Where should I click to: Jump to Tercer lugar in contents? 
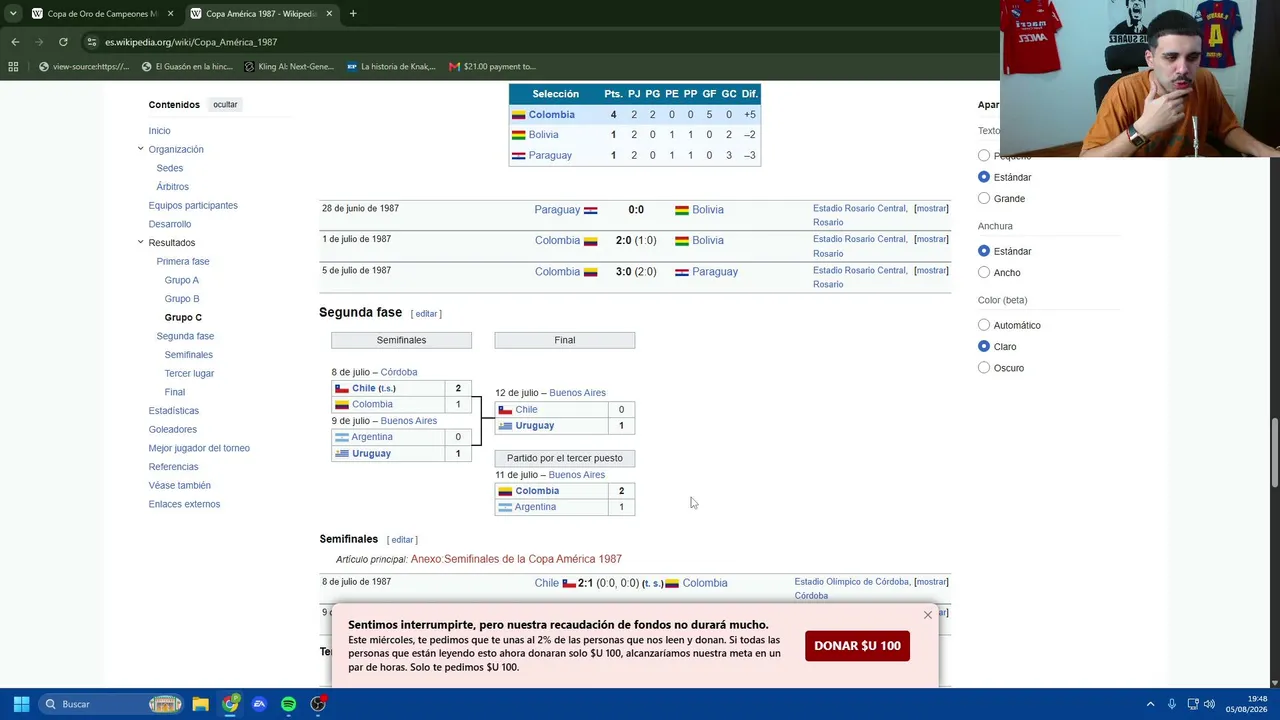click(189, 373)
